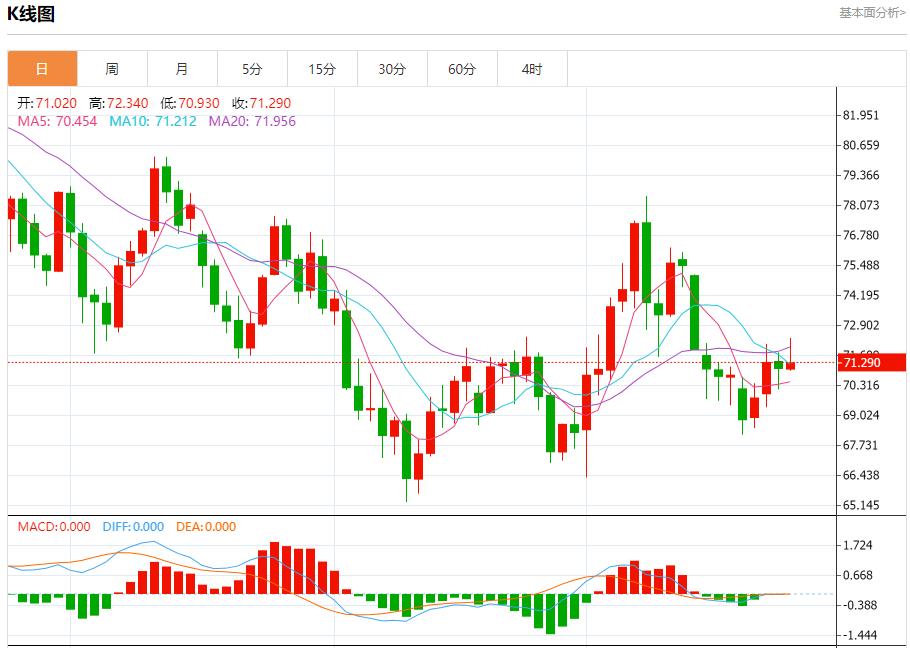Select the 日 daily chart tab
Image resolution: width=910 pixels, height=648 pixels.
pyautogui.click(x=42, y=69)
